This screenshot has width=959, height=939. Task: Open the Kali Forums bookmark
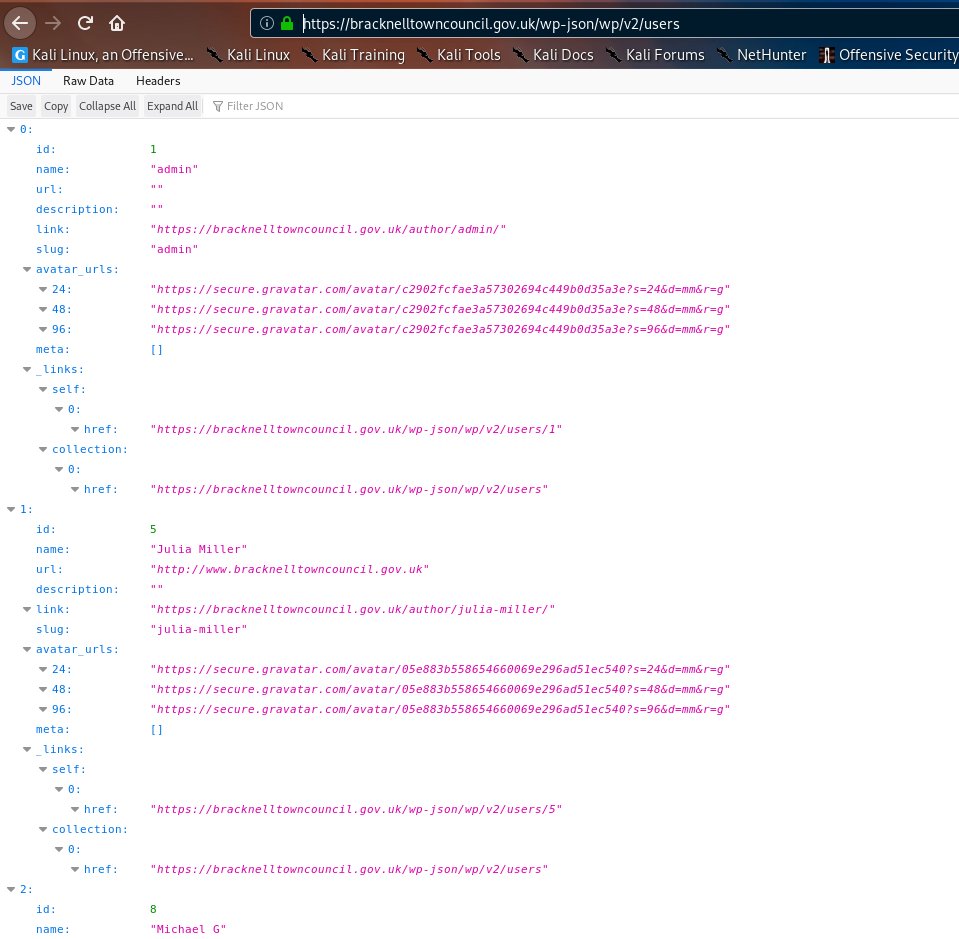(x=654, y=55)
